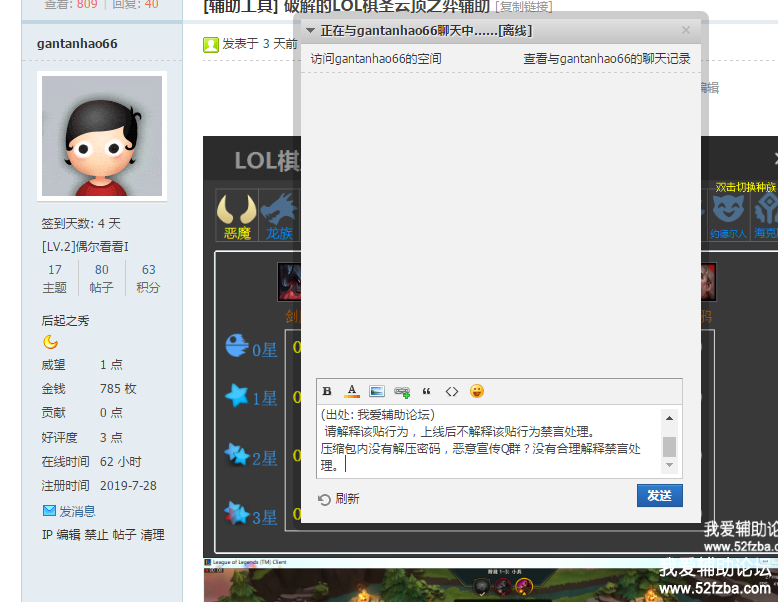The image size is (778, 602).
Task: Open the IP moderation link
Action: pyautogui.click(x=47, y=535)
